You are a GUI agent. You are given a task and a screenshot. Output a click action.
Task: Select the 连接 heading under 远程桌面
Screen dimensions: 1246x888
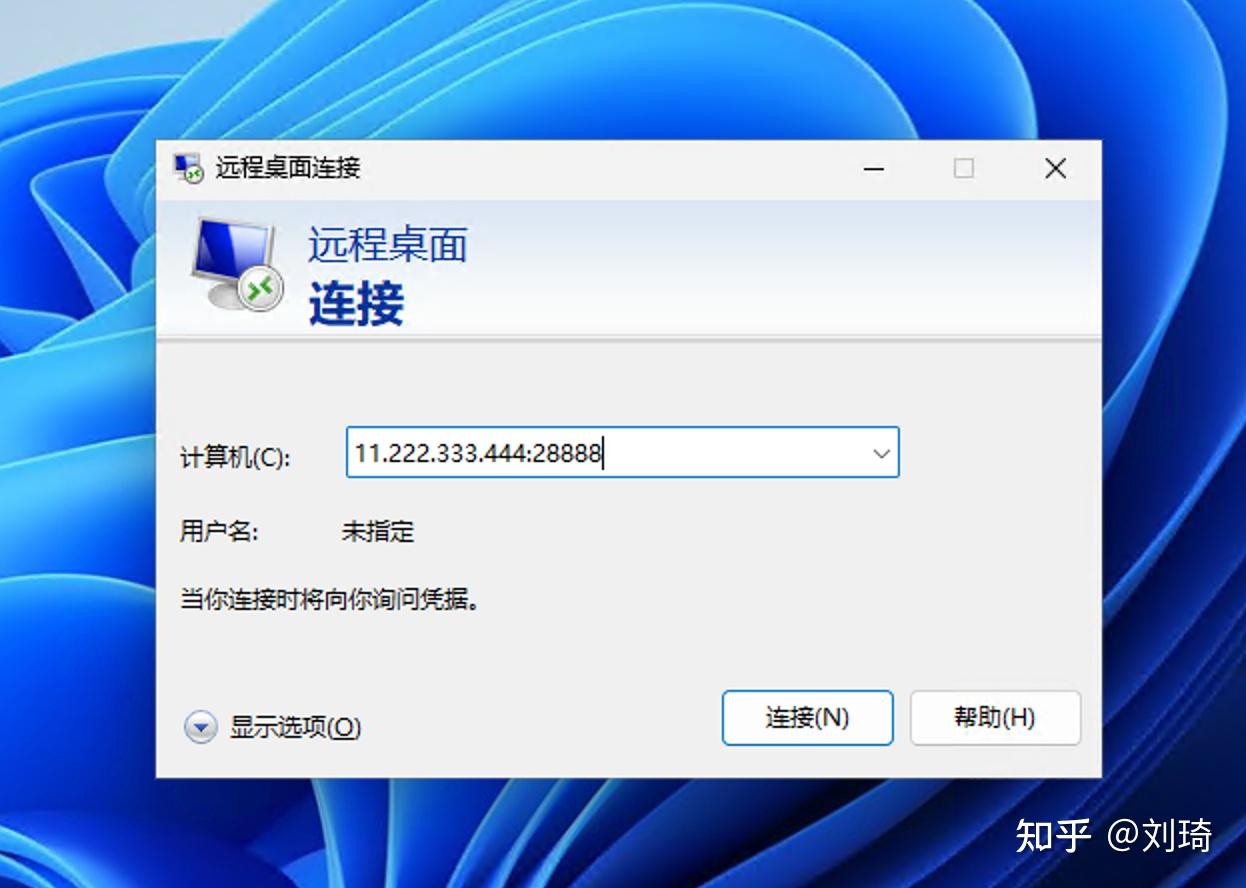(x=358, y=305)
